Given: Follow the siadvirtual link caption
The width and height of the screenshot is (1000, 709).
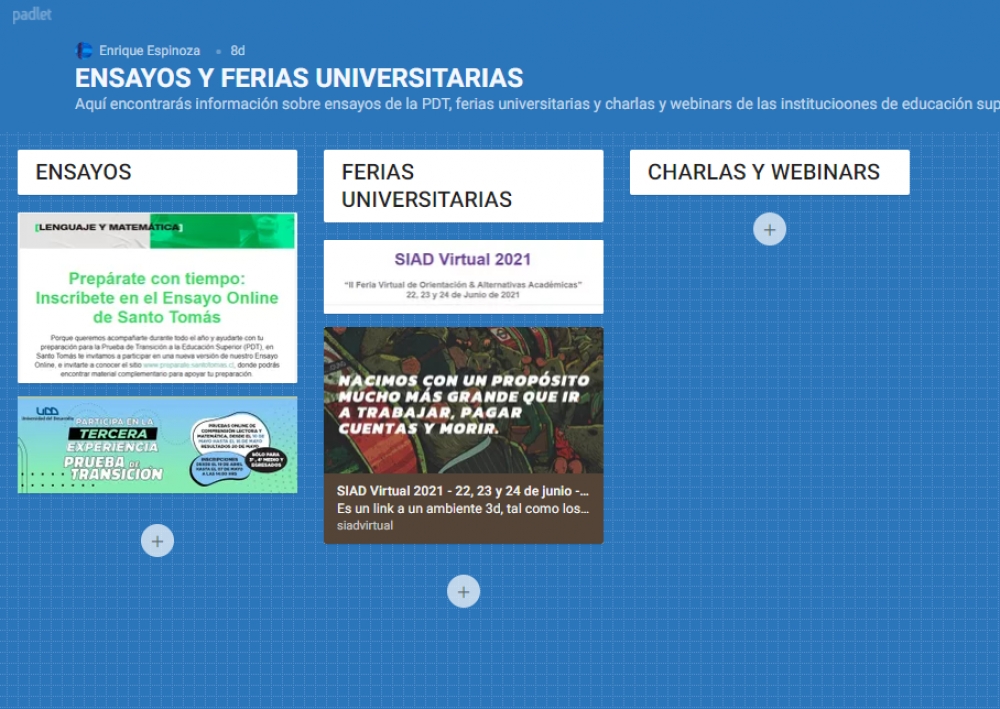Looking at the screenshot, I should (x=365, y=525).
